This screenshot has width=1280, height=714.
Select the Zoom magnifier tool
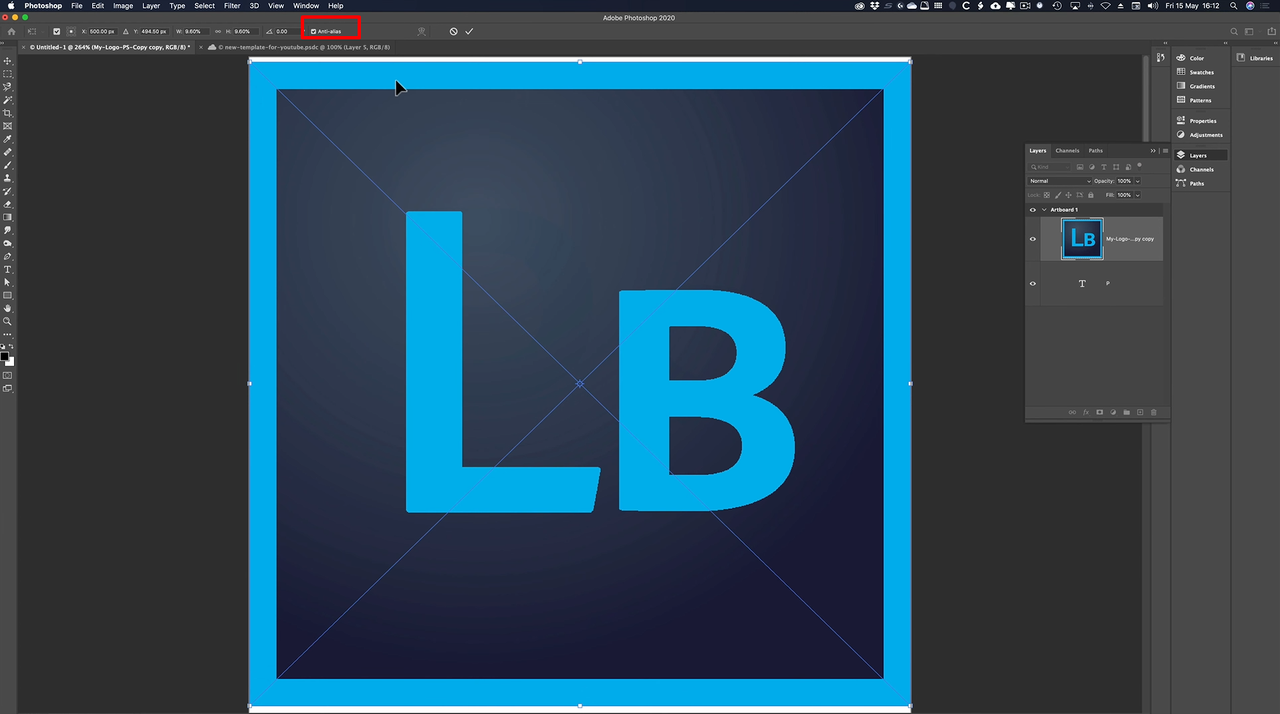[8, 322]
